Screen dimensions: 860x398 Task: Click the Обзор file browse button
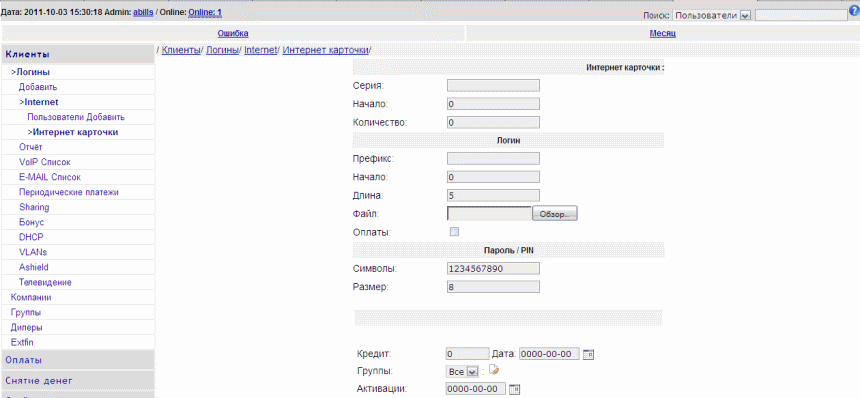555,214
